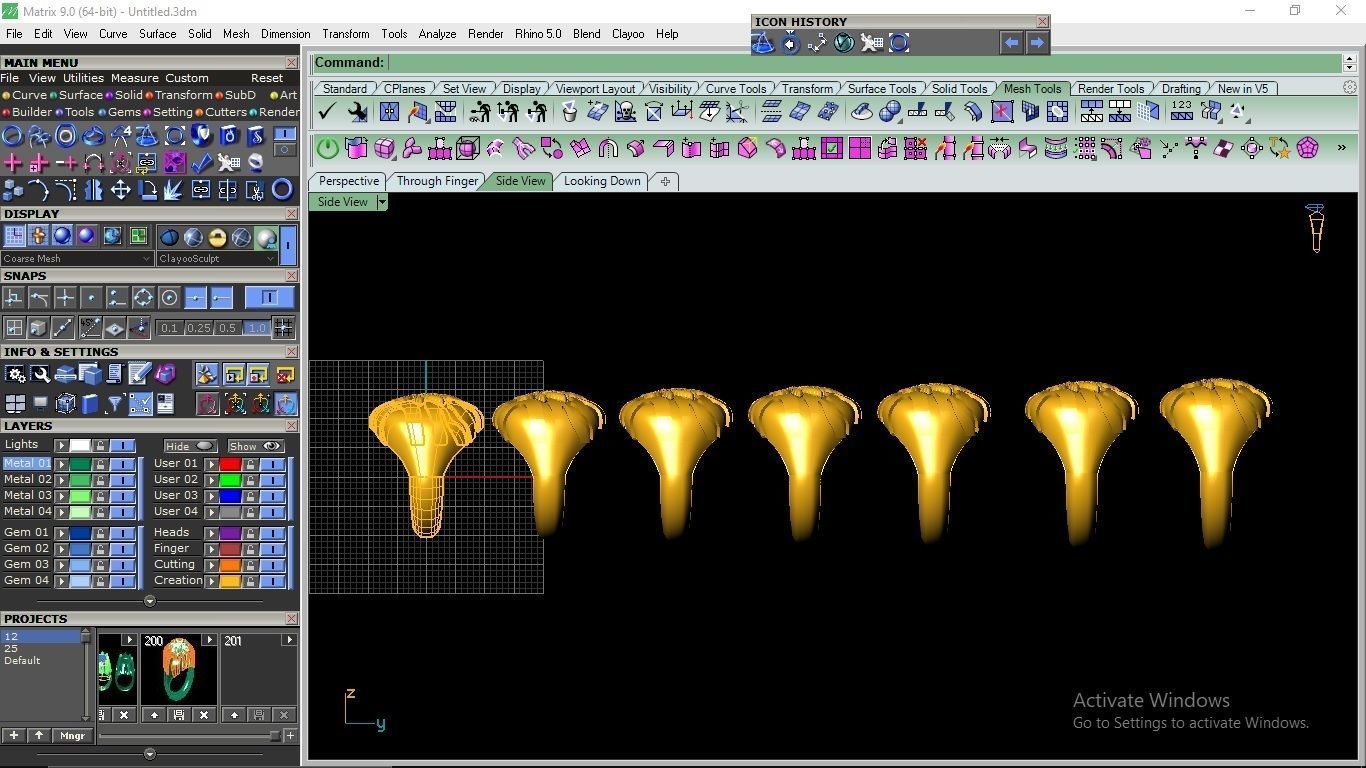Select the Looking Down viewport tab
This screenshot has width=1366, height=768.
(x=602, y=181)
